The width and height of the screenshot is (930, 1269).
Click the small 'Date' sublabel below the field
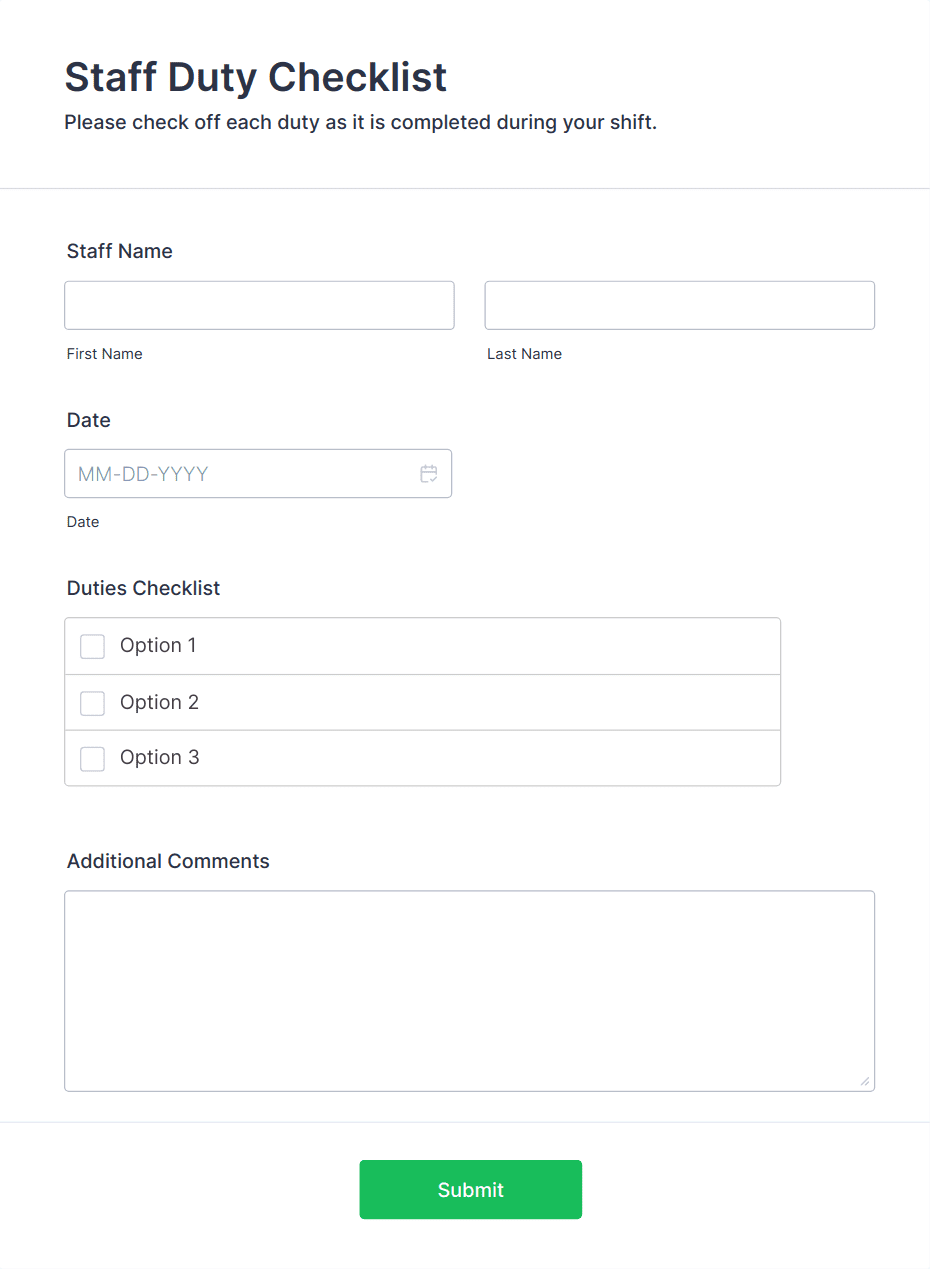click(83, 522)
